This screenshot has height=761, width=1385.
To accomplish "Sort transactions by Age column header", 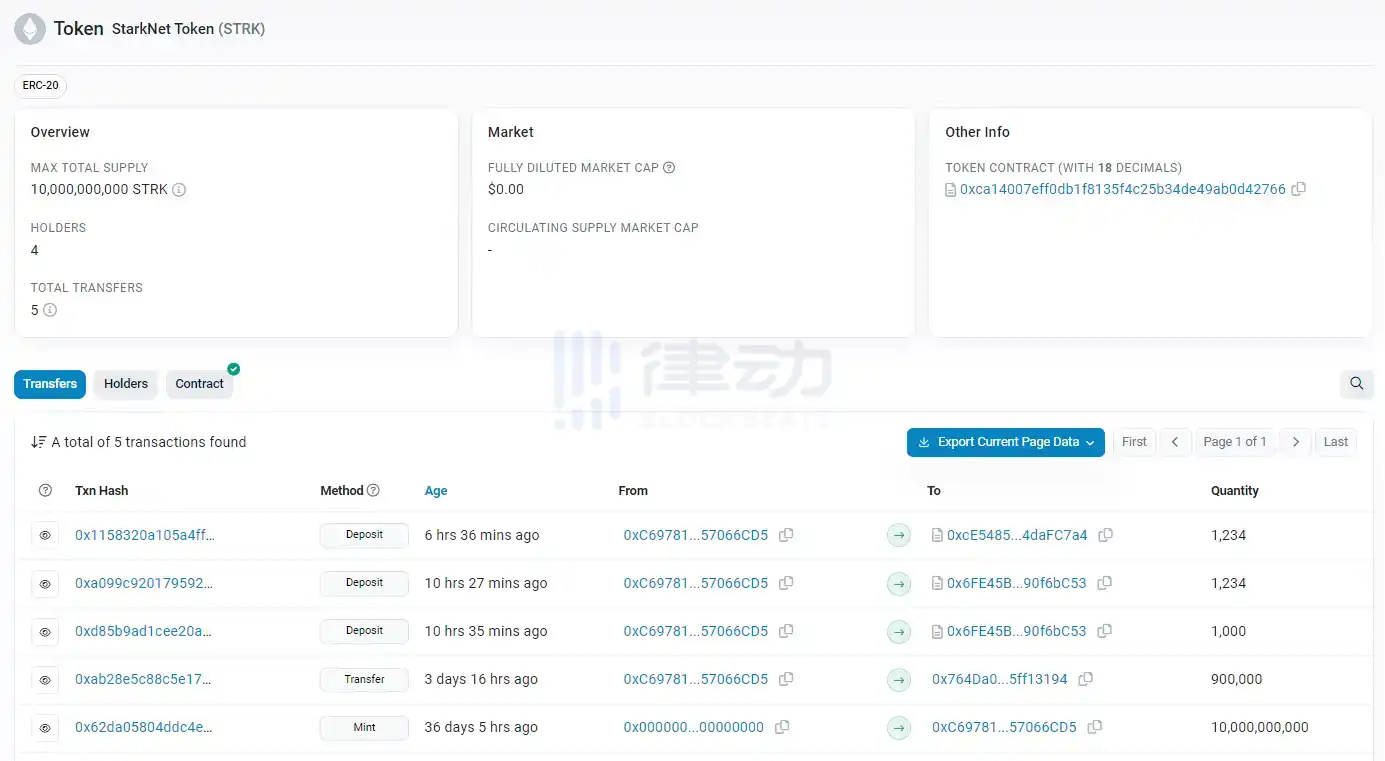I will tap(435, 491).
